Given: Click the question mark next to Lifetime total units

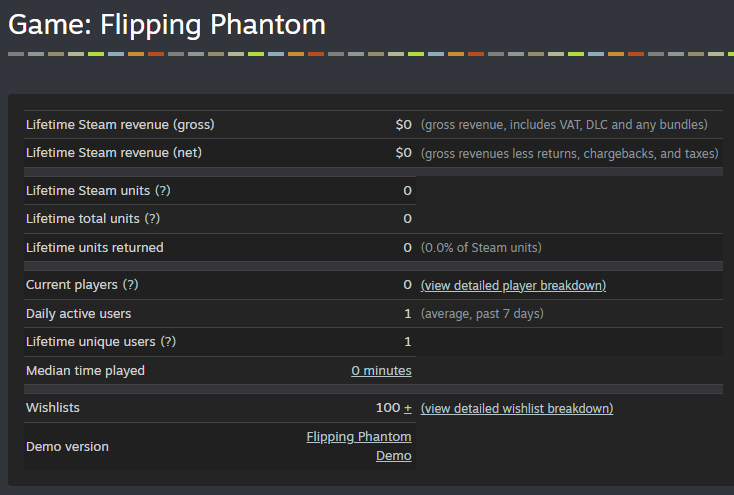Looking at the screenshot, I should coord(152,219).
